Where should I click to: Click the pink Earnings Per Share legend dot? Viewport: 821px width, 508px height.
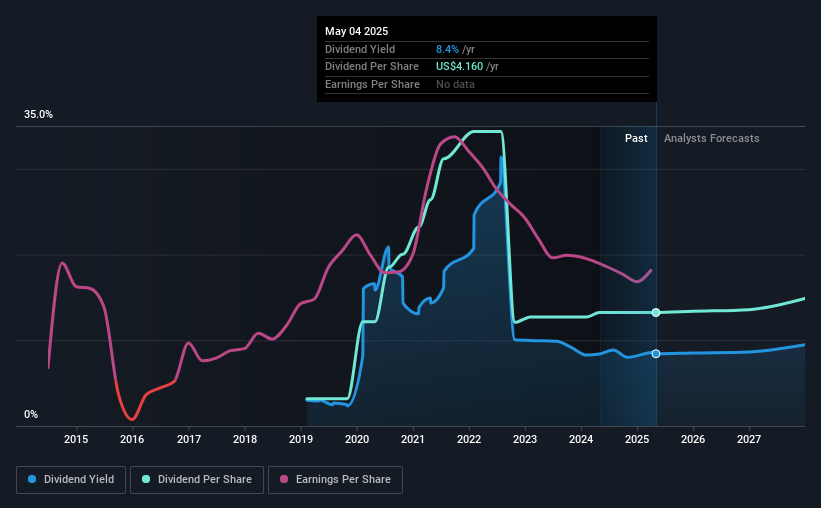pos(284,479)
